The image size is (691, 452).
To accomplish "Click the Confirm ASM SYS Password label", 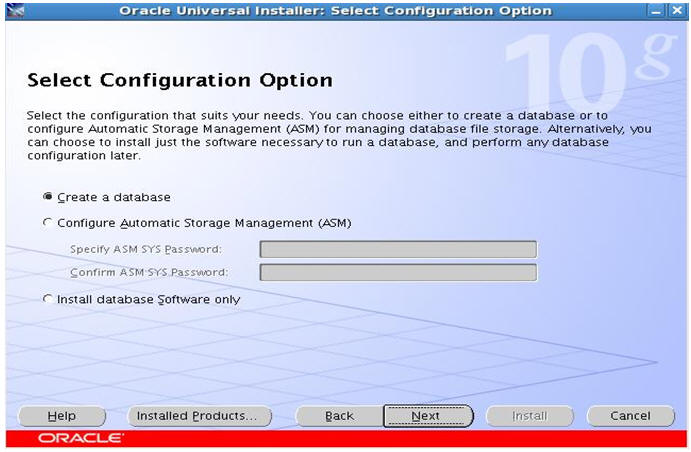I will [x=149, y=272].
